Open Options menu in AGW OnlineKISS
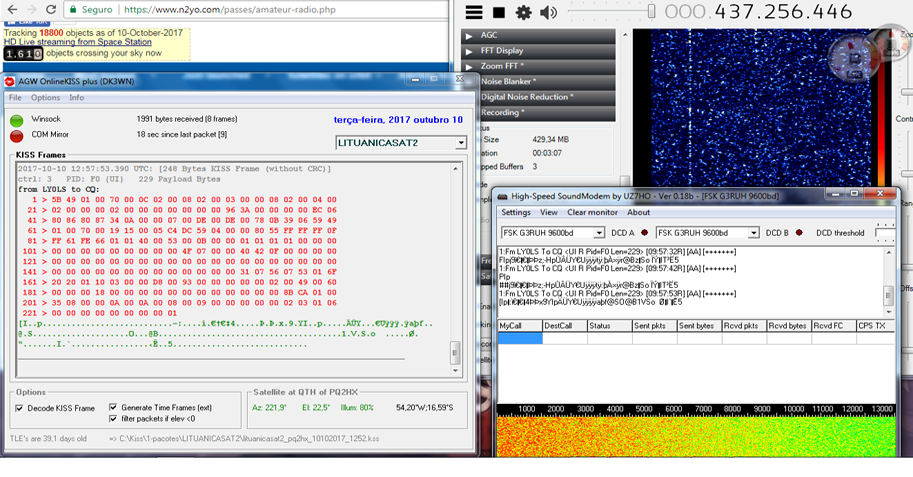The height and width of the screenshot is (477, 913). coord(45,98)
